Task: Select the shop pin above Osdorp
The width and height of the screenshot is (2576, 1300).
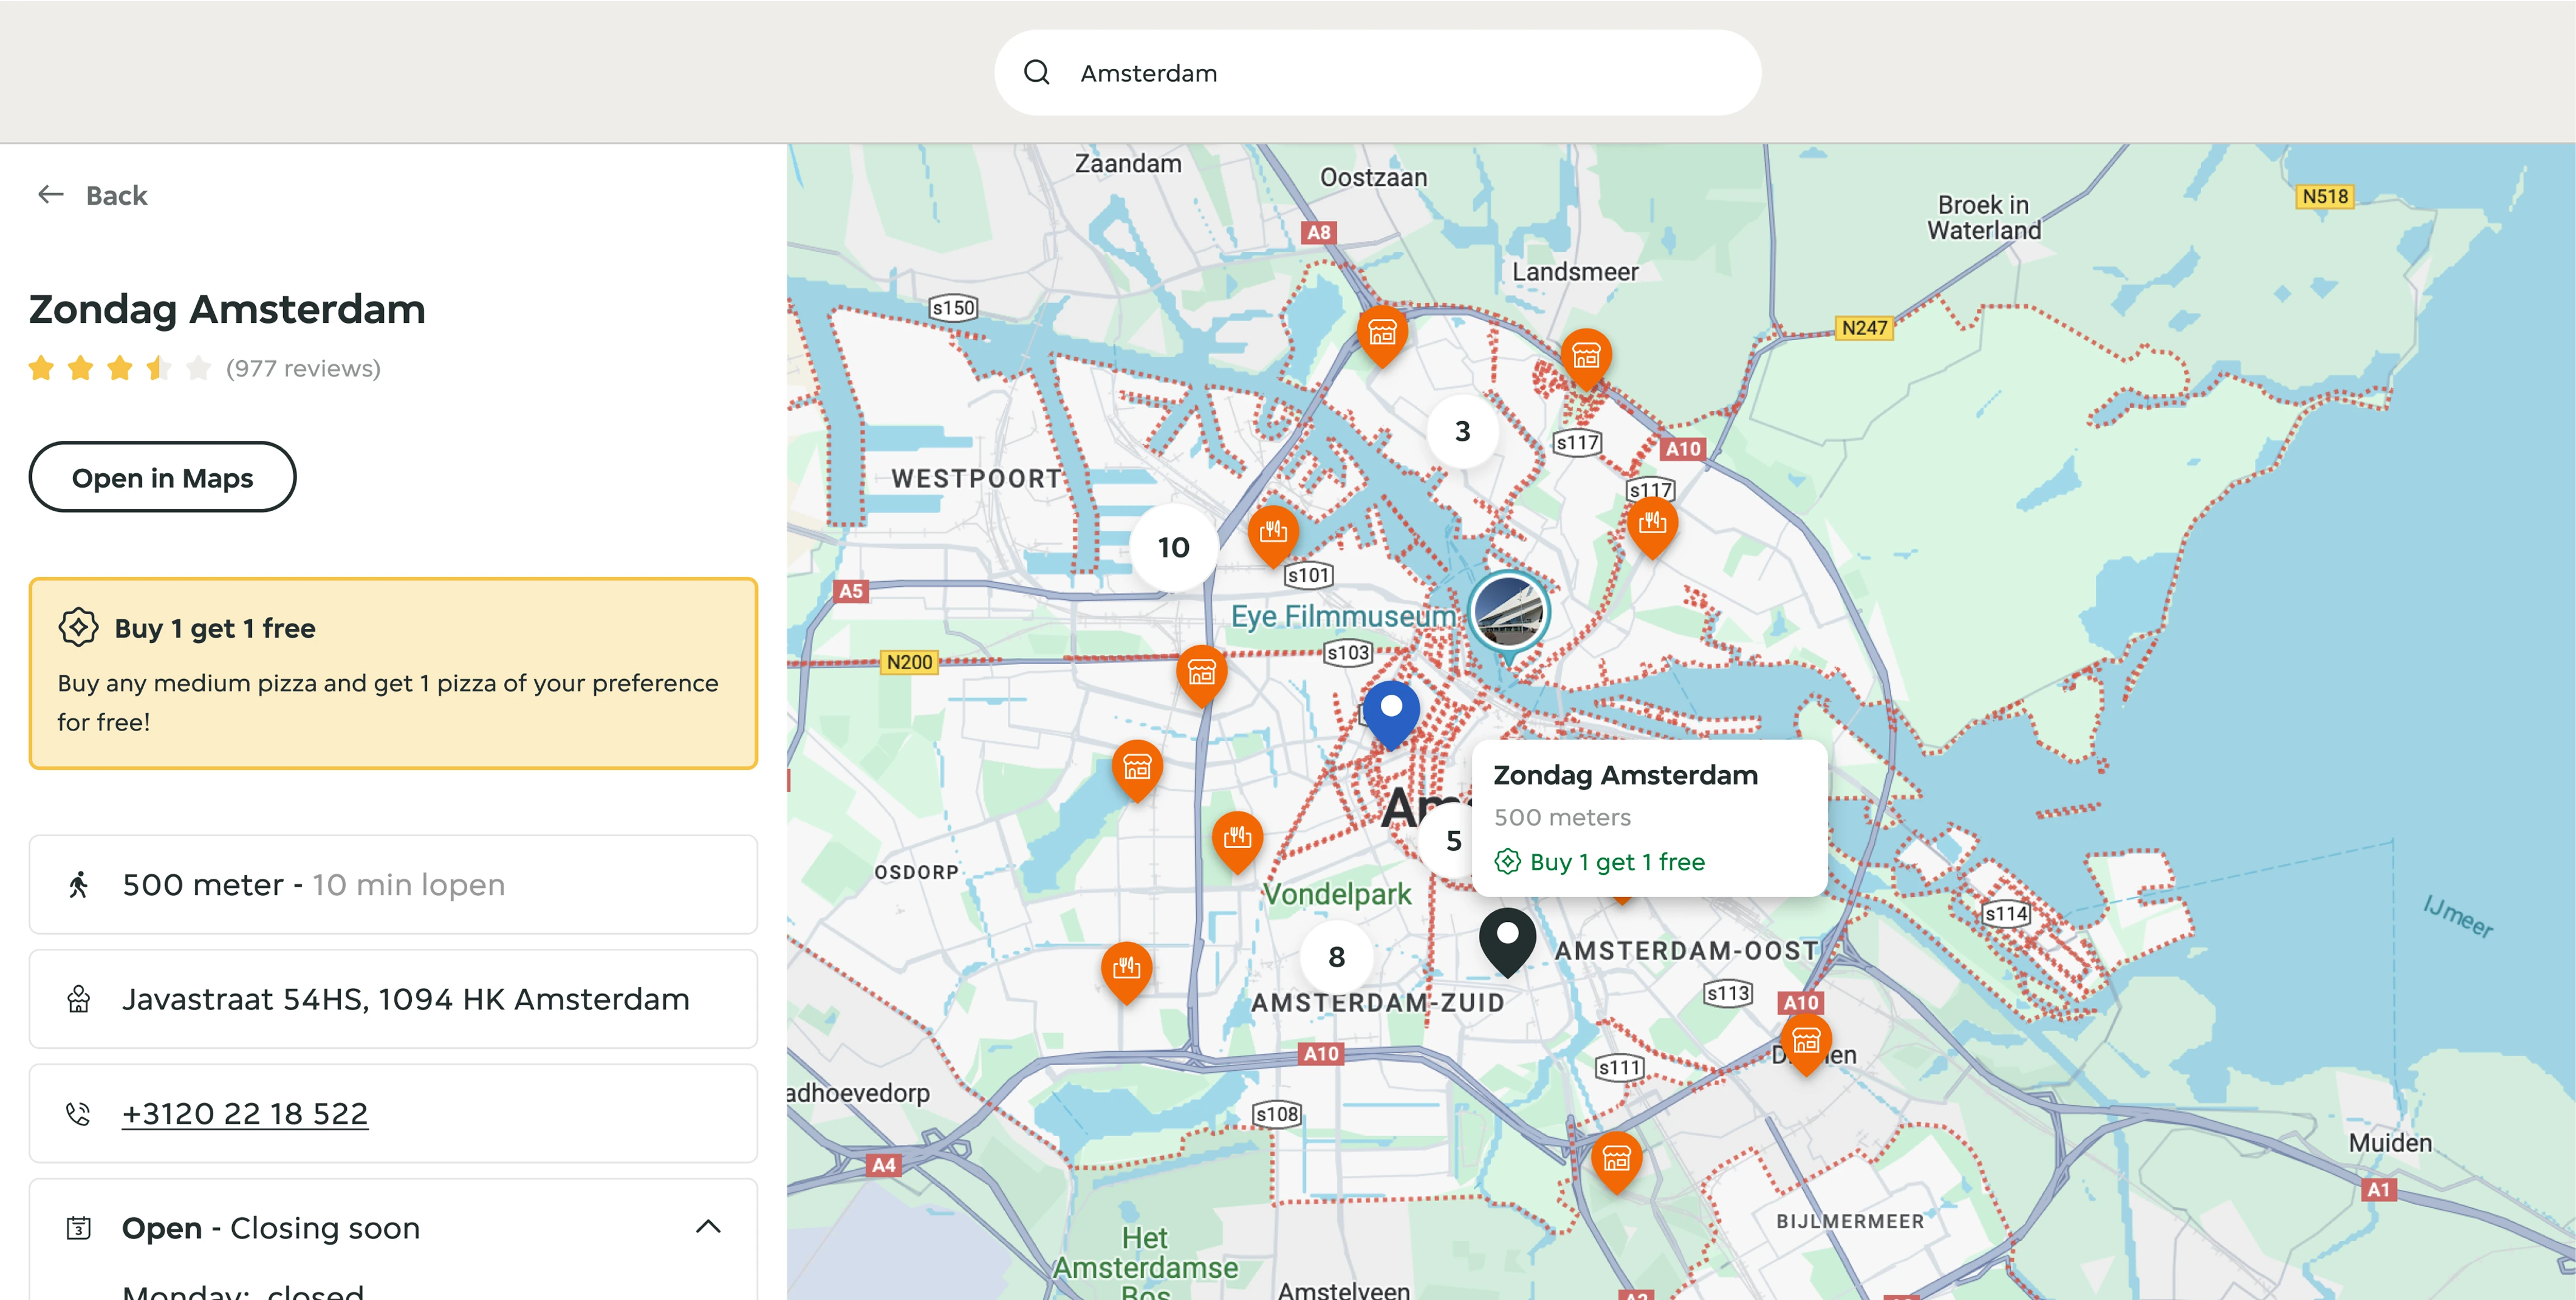Action: point(1137,771)
